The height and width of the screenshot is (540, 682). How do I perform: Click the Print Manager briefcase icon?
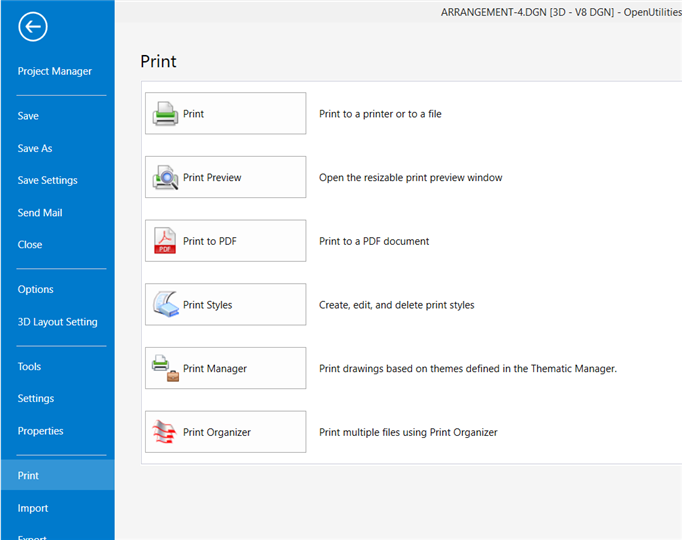click(x=165, y=369)
